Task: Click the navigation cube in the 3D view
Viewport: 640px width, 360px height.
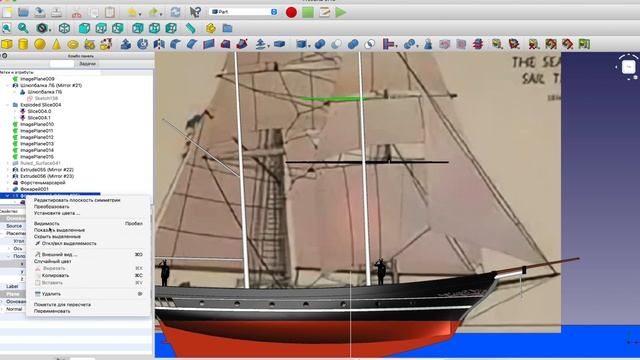Action: [x=628, y=67]
